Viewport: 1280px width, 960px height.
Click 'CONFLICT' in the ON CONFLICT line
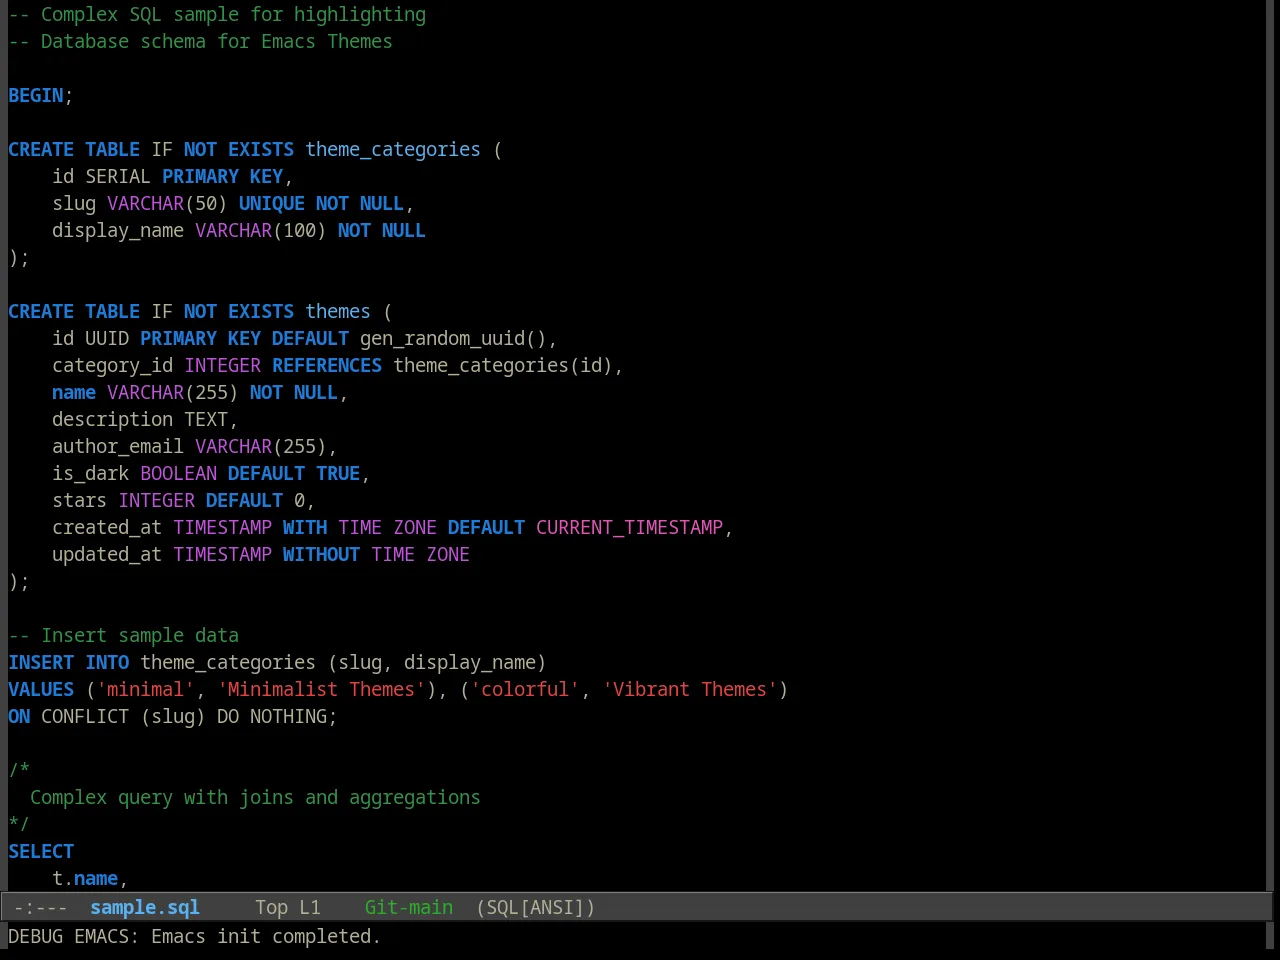85,716
